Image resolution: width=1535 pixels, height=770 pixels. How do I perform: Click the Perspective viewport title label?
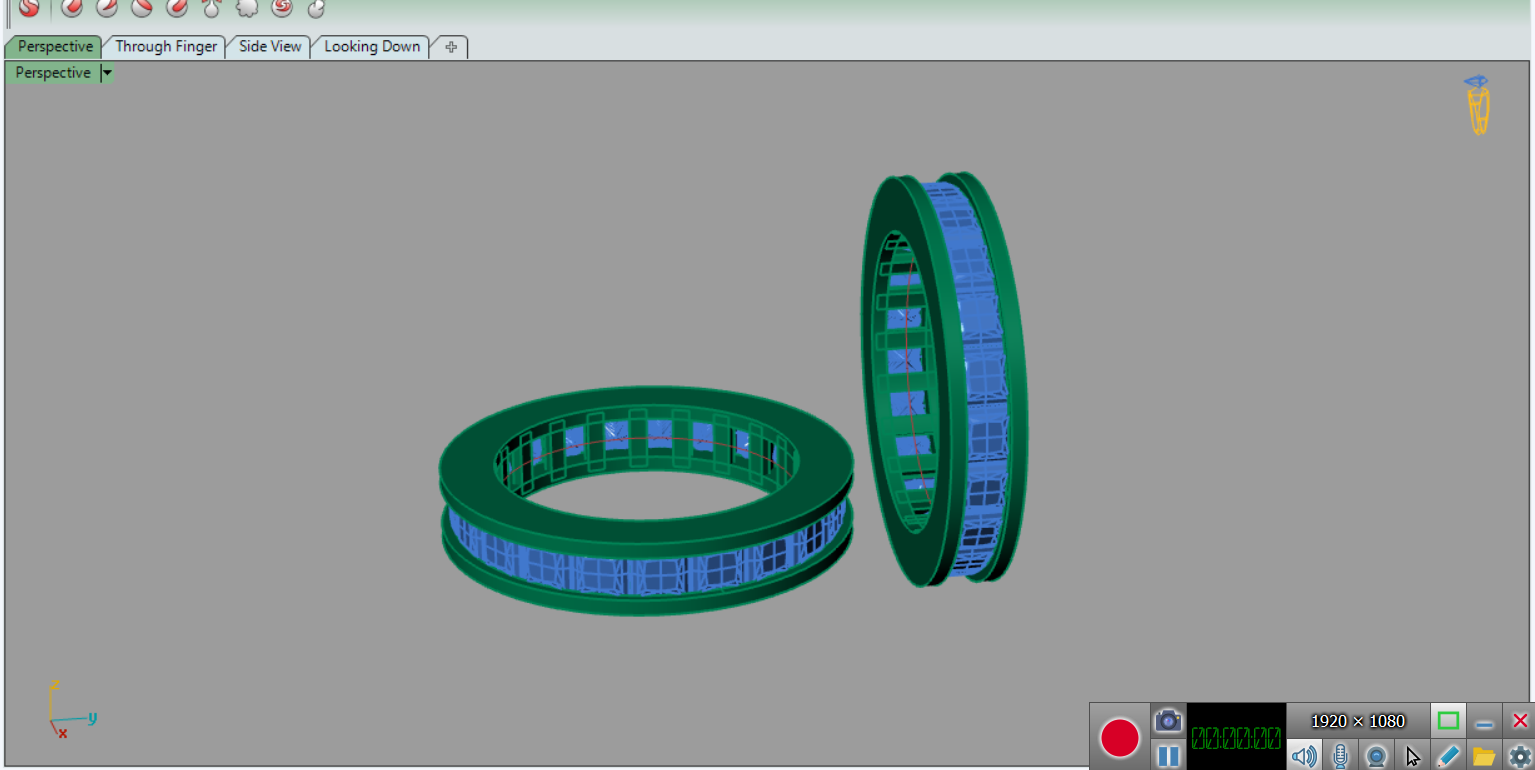click(53, 73)
